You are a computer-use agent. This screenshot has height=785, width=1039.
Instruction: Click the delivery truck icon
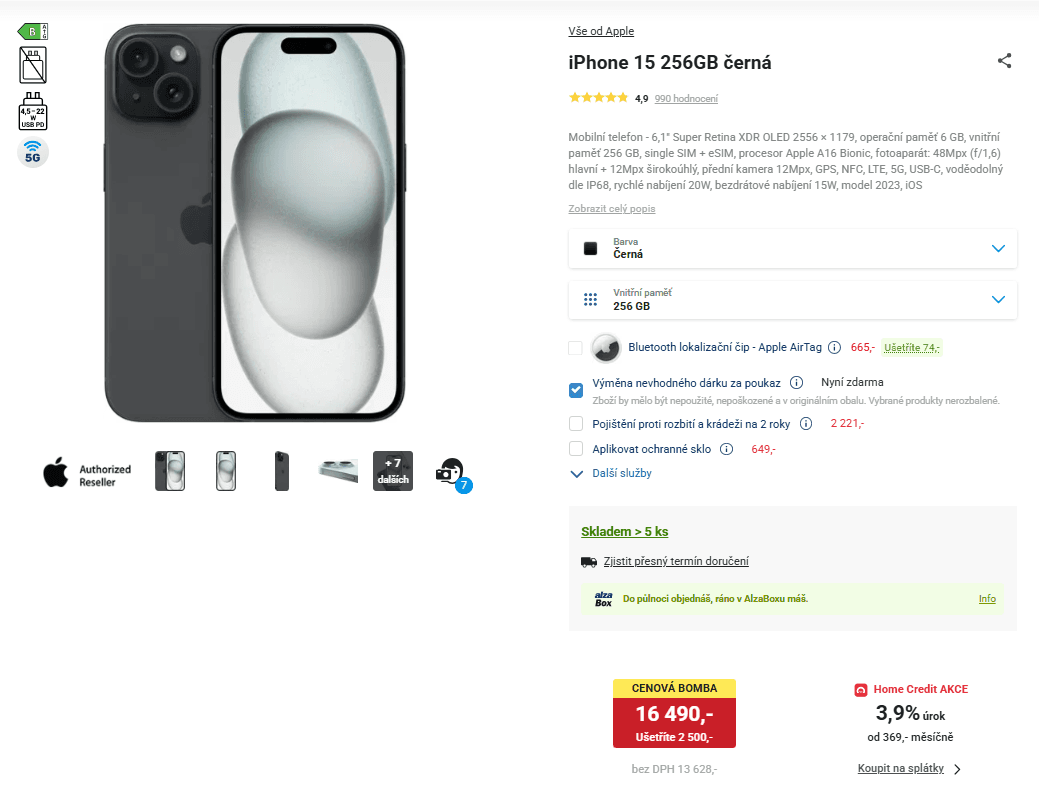coord(589,561)
